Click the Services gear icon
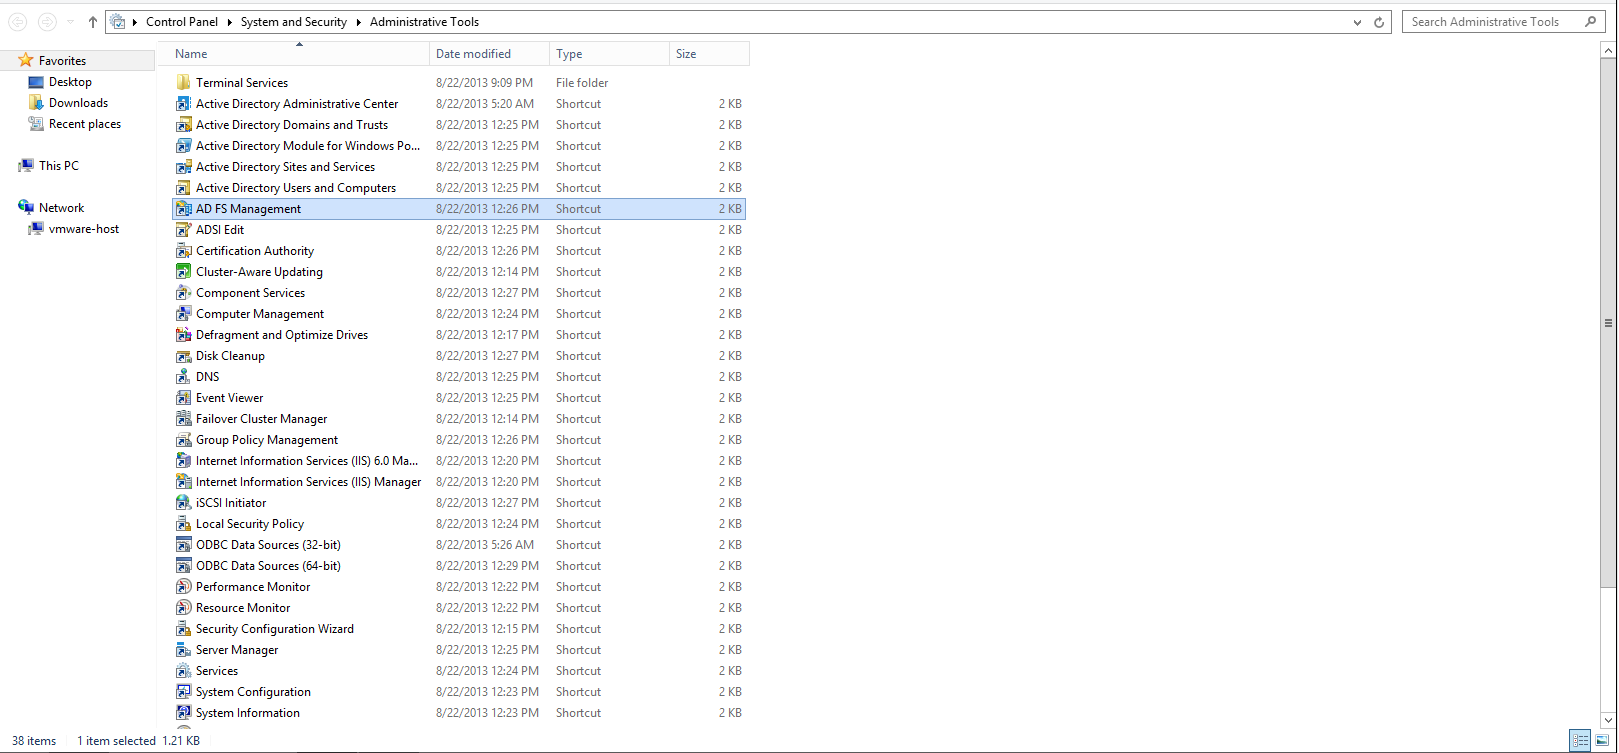1619x753 pixels. [x=184, y=671]
